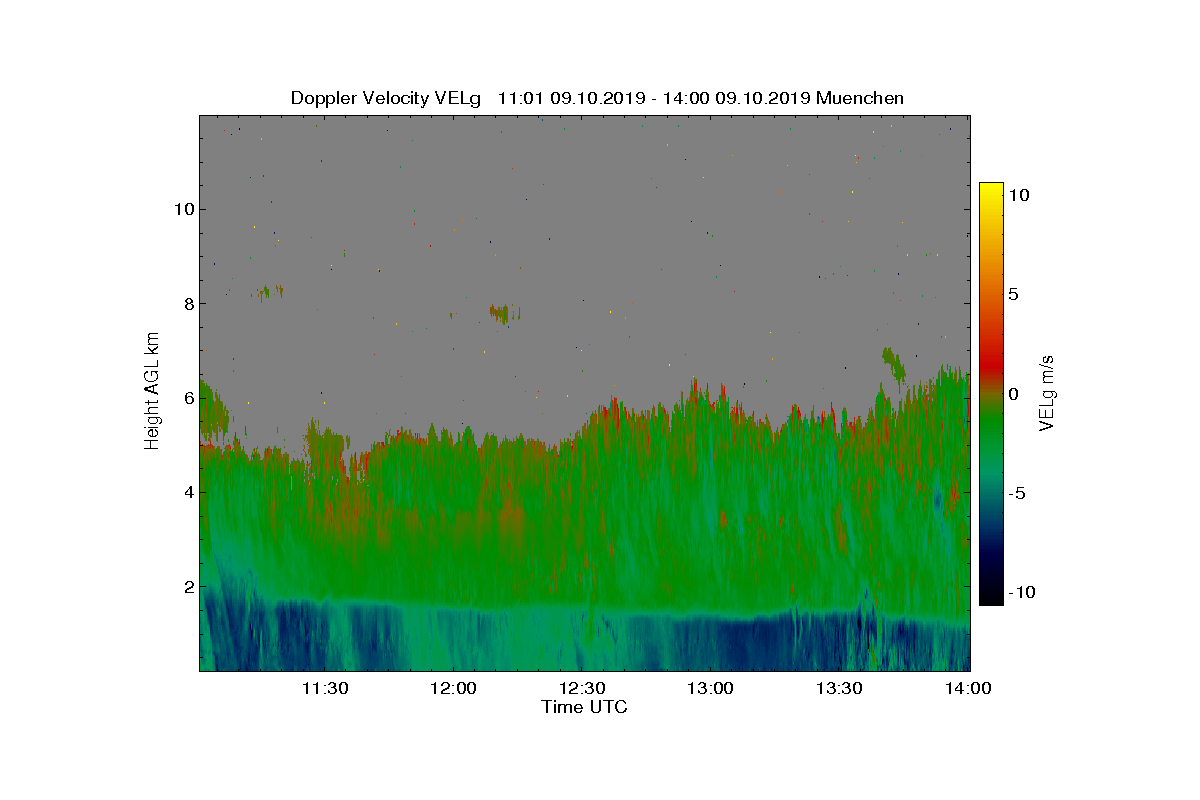Click the '11:30' time tick label
This screenshot has height=800, width=1200.
(325, 689)
